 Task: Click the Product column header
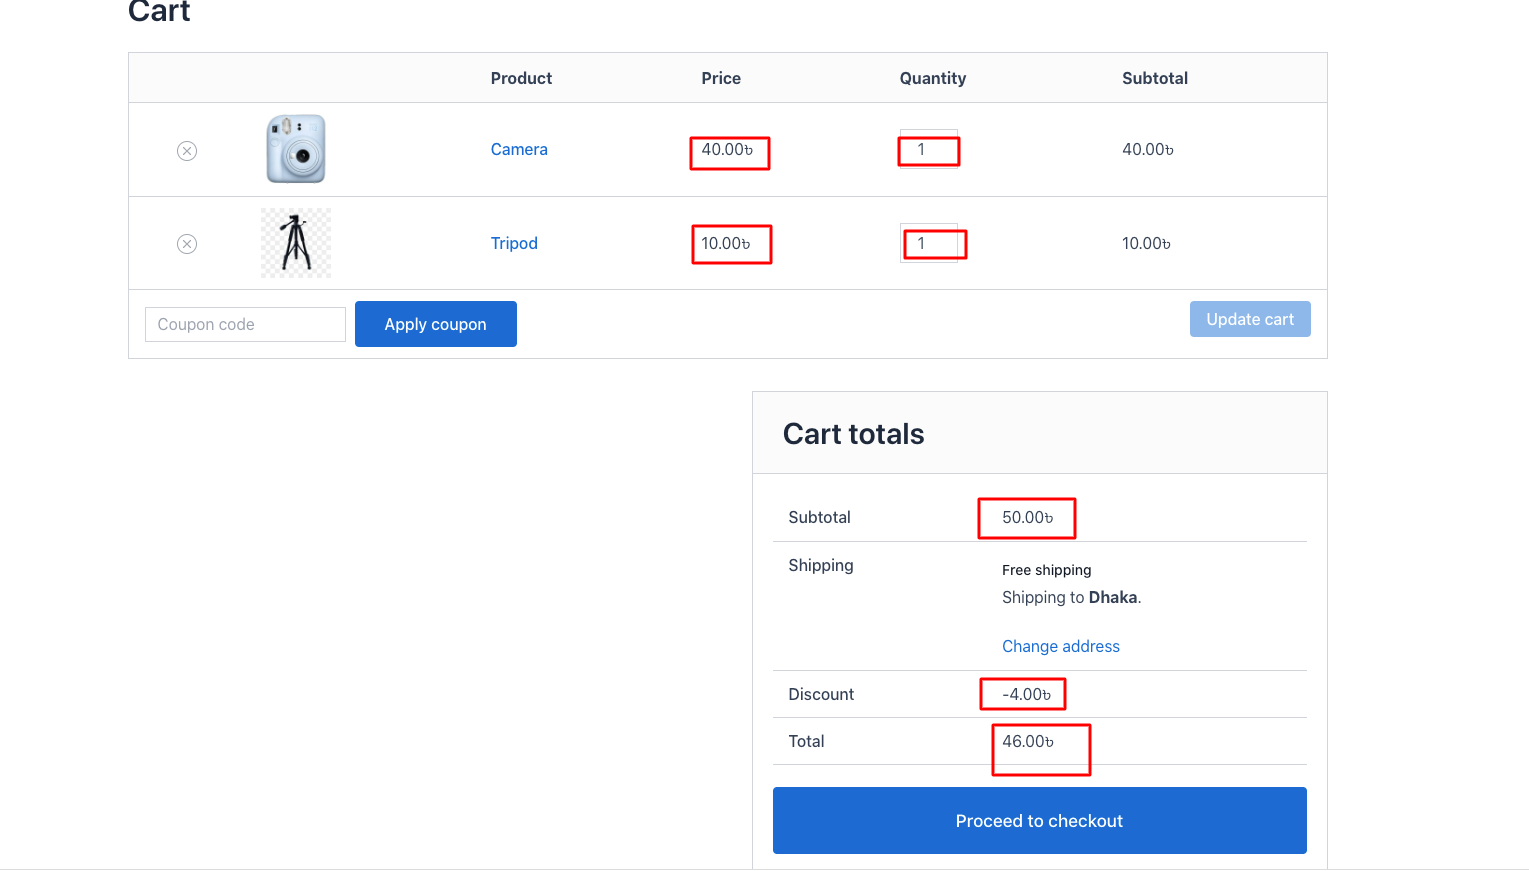coord(521,78)
